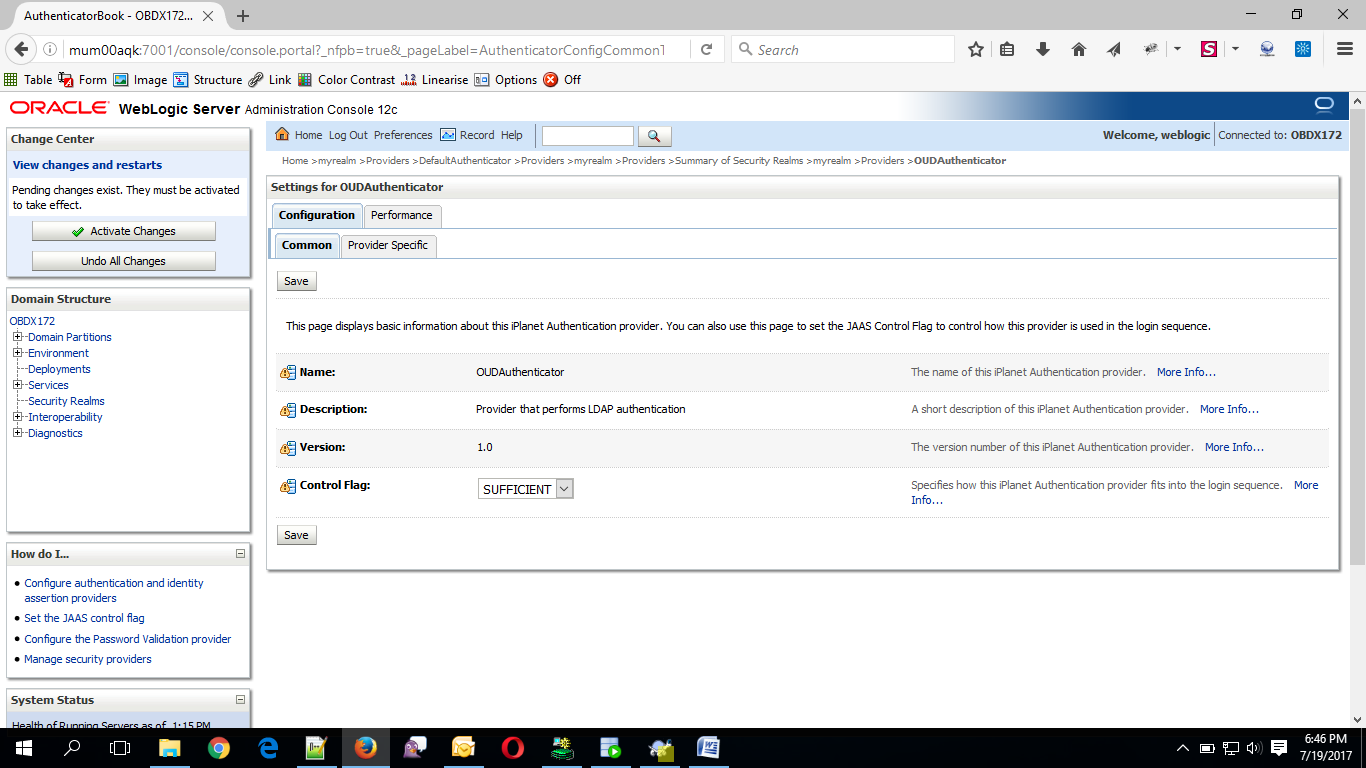Open File Explorer from the taskbar

pyautogui.click(x=170, y=747)
